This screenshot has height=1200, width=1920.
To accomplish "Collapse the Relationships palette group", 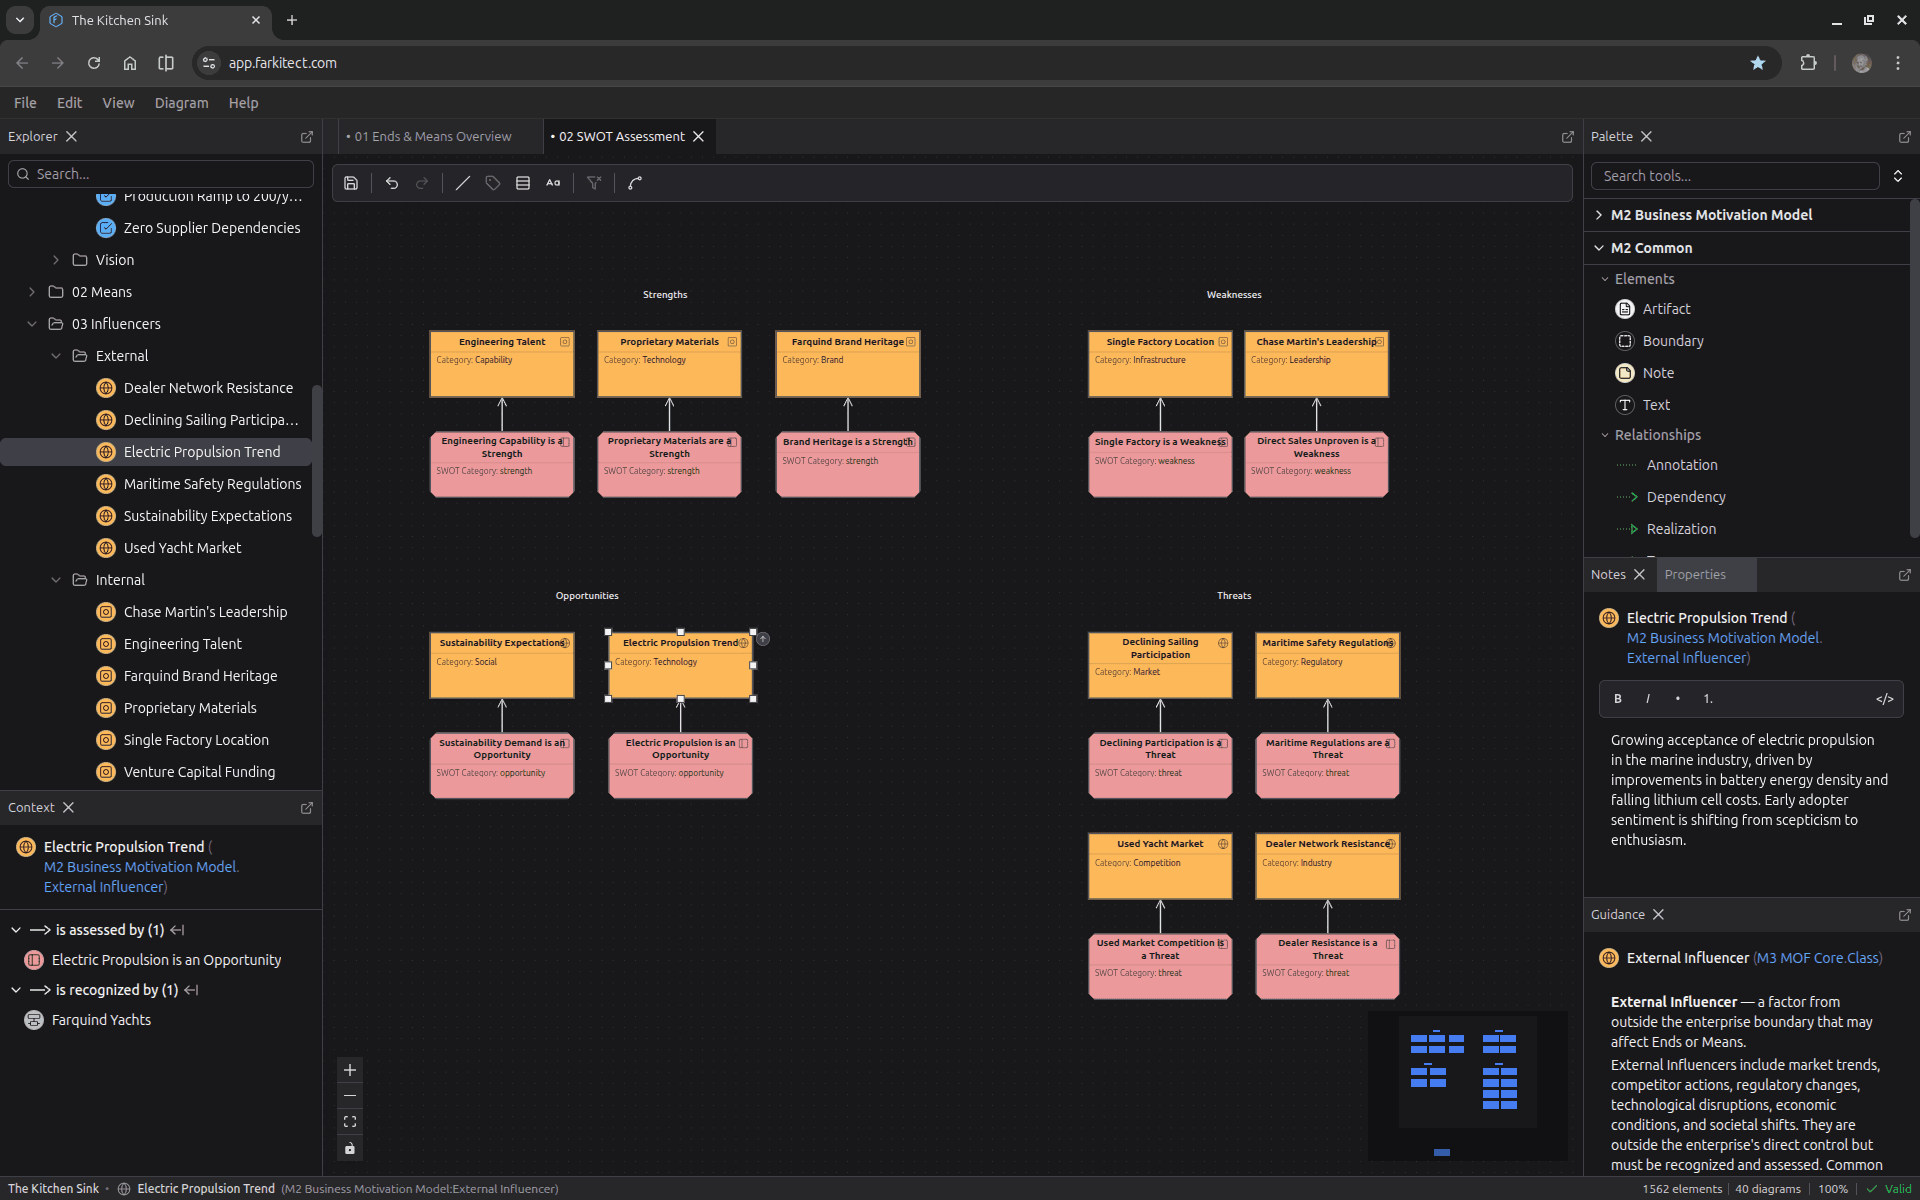I will (x=1605, y=435).
